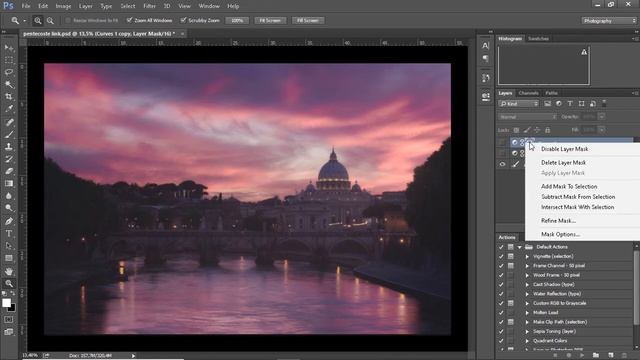Select the Healing Brush tool
Screen dimensions: 640x360
click(9, 122)
